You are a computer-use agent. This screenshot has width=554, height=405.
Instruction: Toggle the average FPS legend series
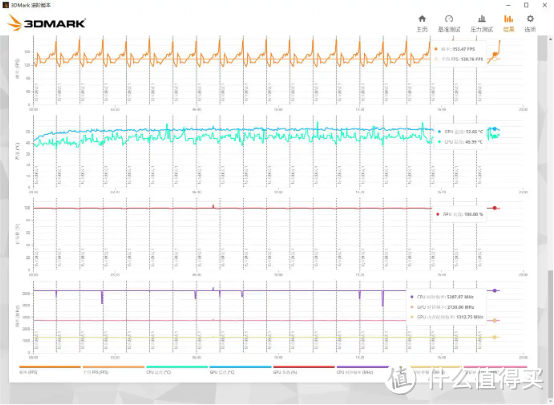tap(113, 370)
